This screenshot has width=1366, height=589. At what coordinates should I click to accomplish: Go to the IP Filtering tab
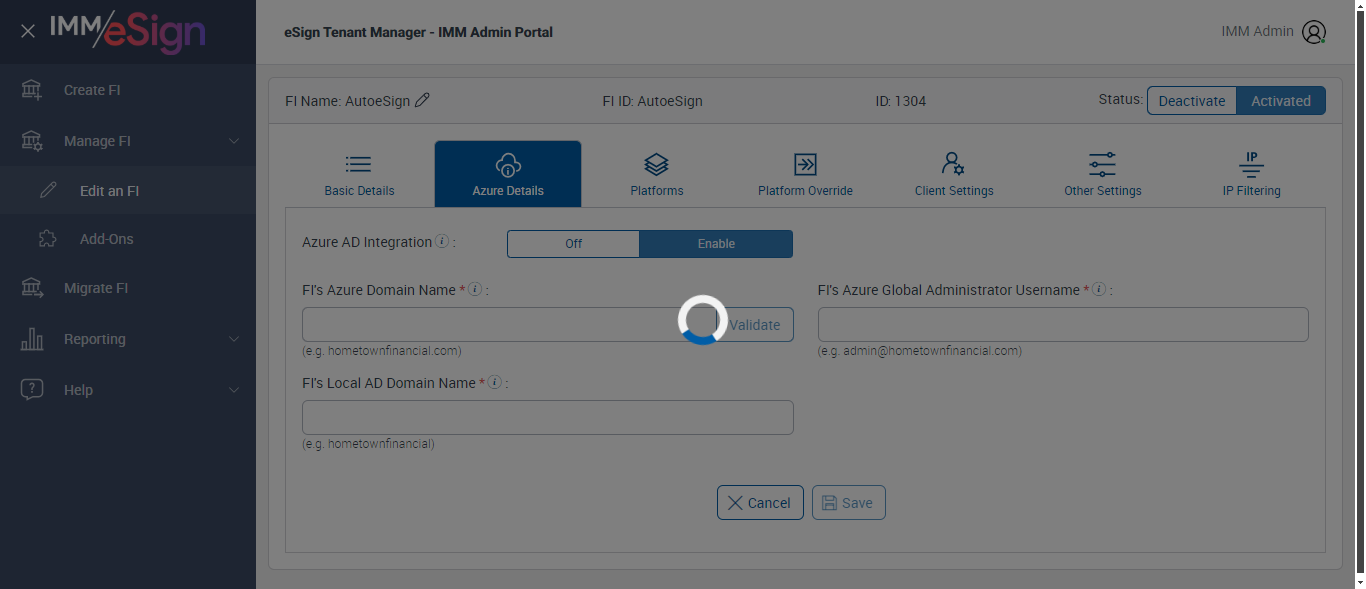pos(1251,174)
